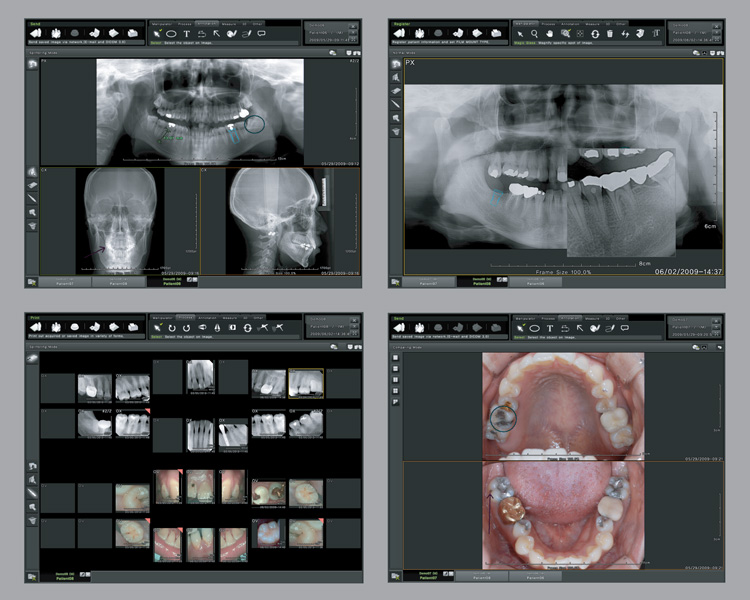Pick the speech bubble note tool, top-left window
Viewport: 750px width, 600px height.
click(262, 33)
